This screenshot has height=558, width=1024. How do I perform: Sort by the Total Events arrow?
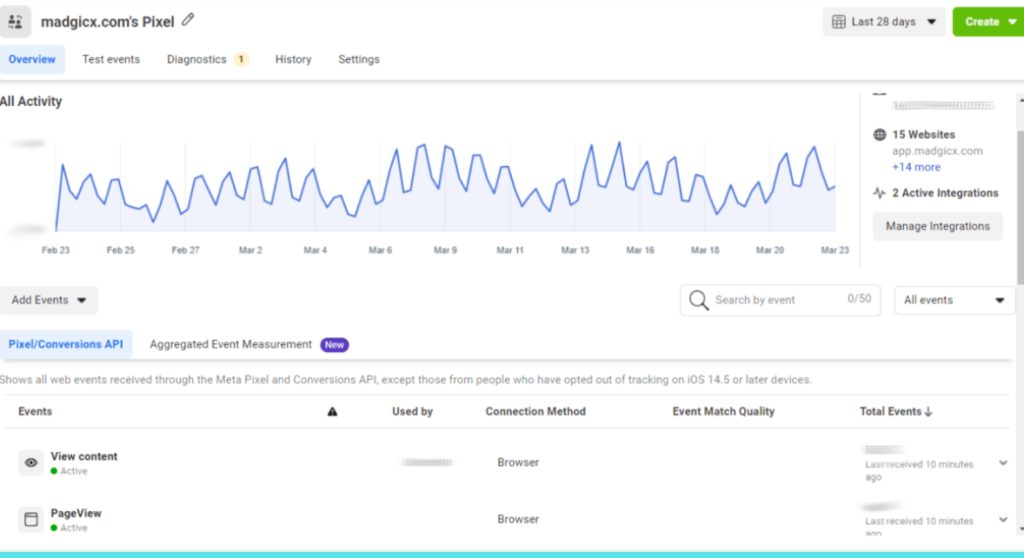pos(929,412)
